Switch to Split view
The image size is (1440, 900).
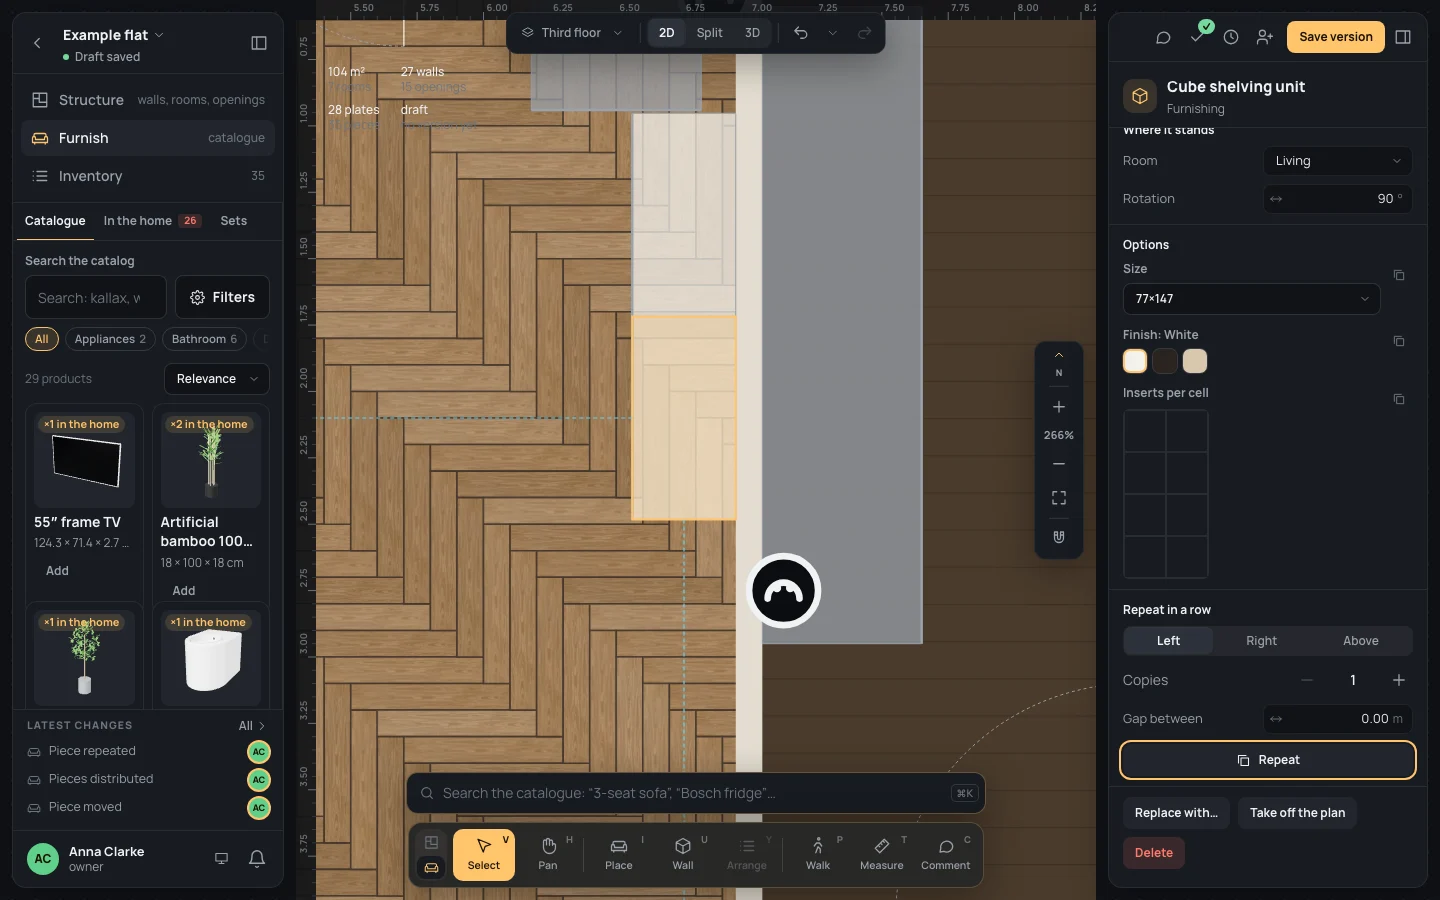pos(710,33)
